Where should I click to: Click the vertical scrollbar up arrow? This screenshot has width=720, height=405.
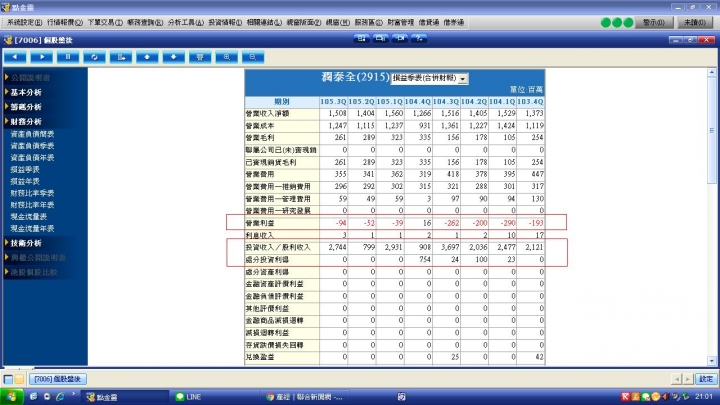pyautogui.click(x=712, y=72)
